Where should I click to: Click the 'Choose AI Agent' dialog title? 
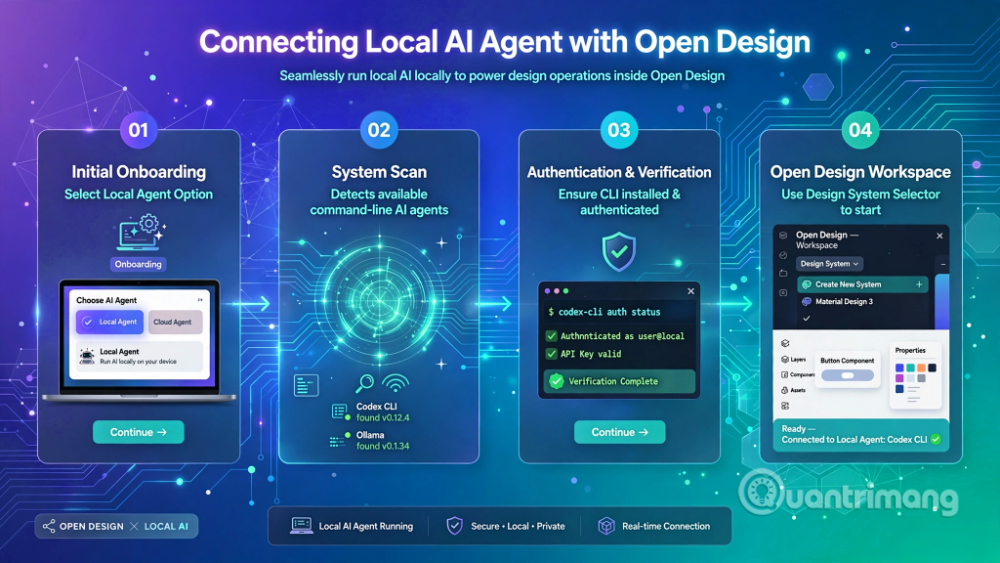coord(107,300)
